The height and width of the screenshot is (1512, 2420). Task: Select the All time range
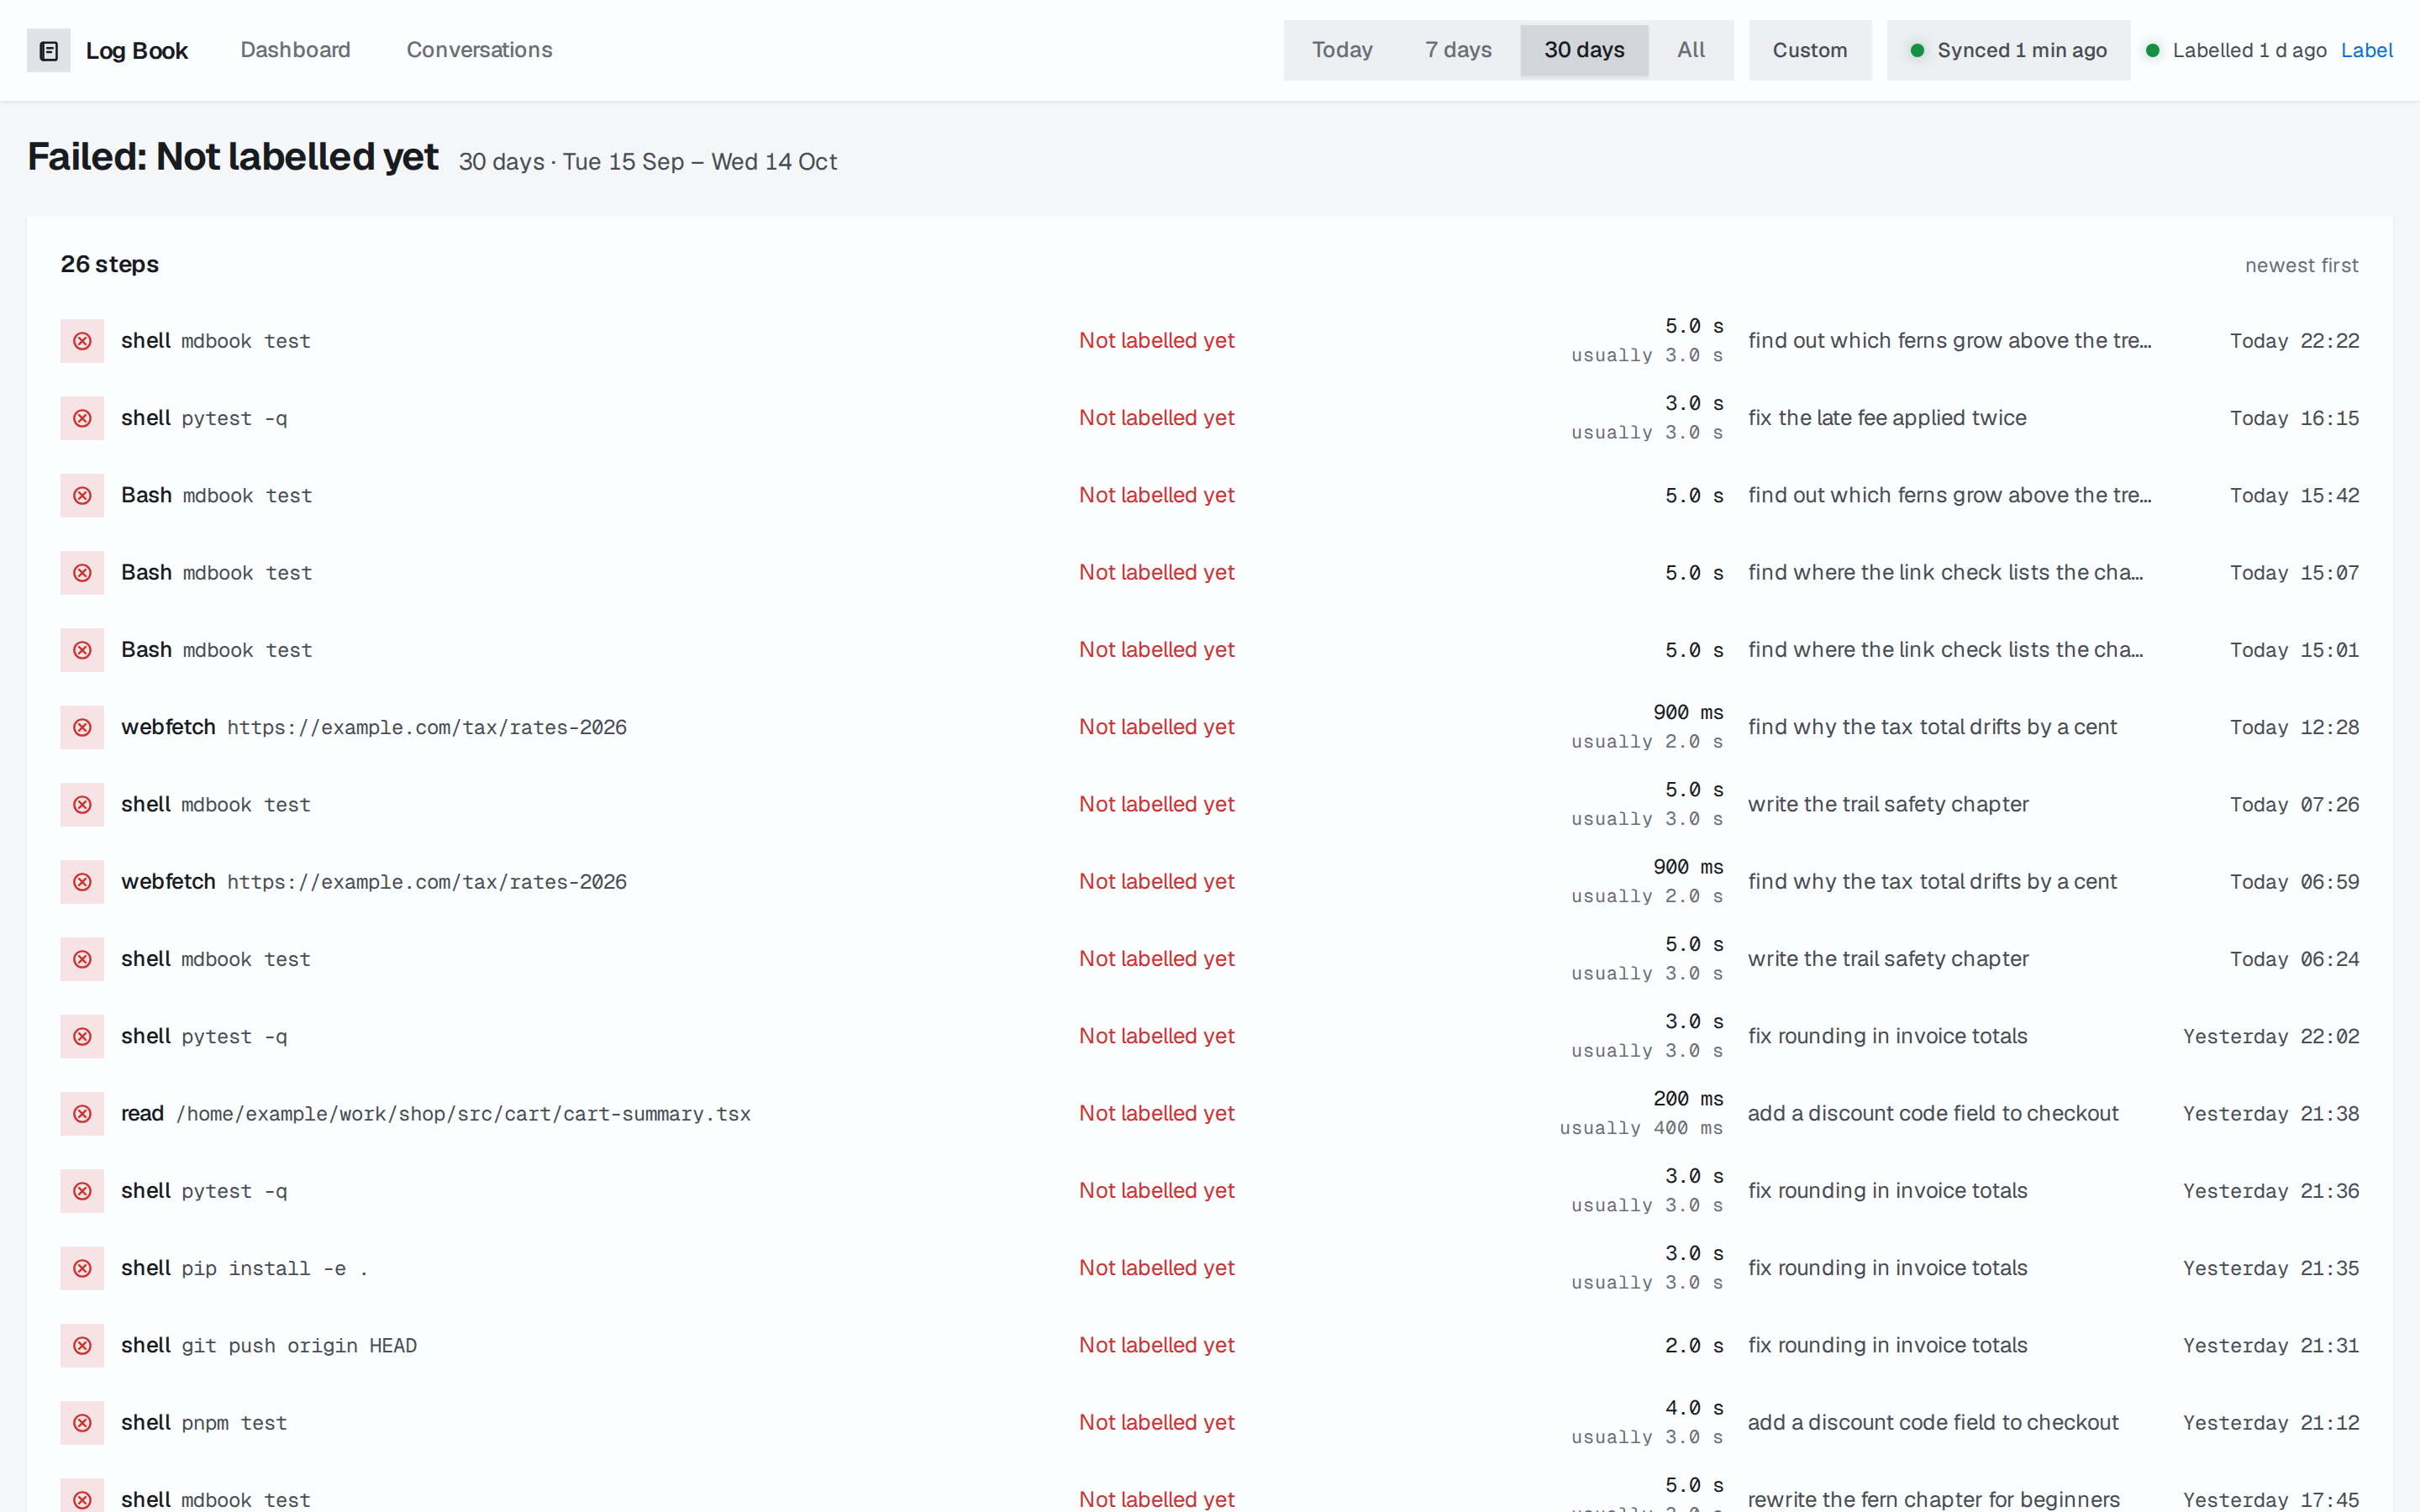pyautogui.click(x=1691, y=50)
